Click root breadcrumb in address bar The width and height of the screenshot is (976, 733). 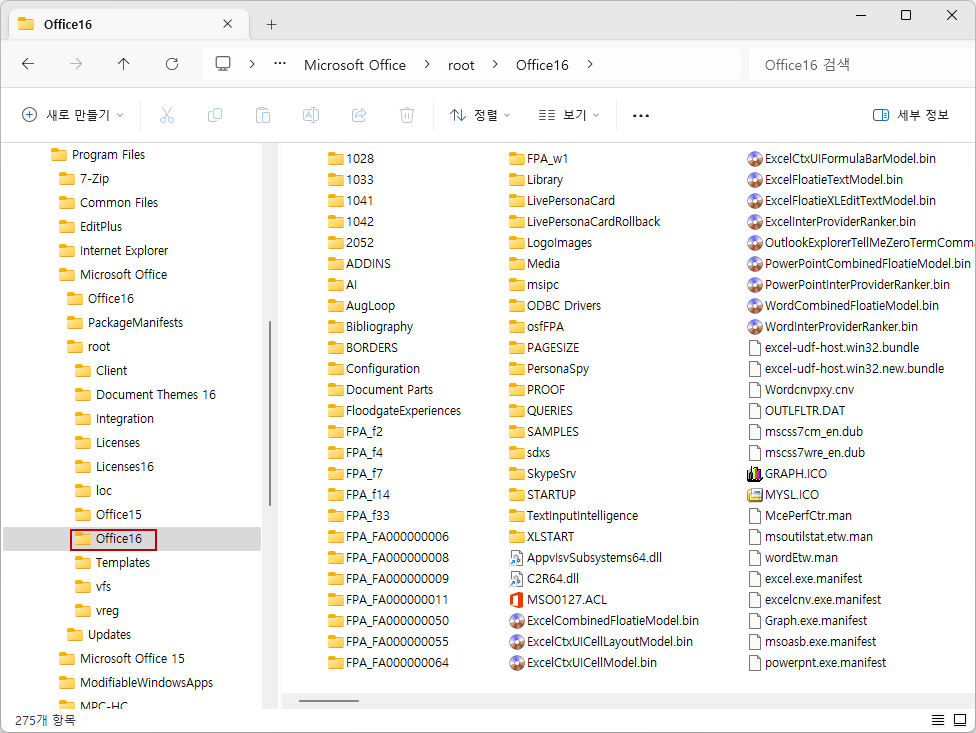pos(461,65)
